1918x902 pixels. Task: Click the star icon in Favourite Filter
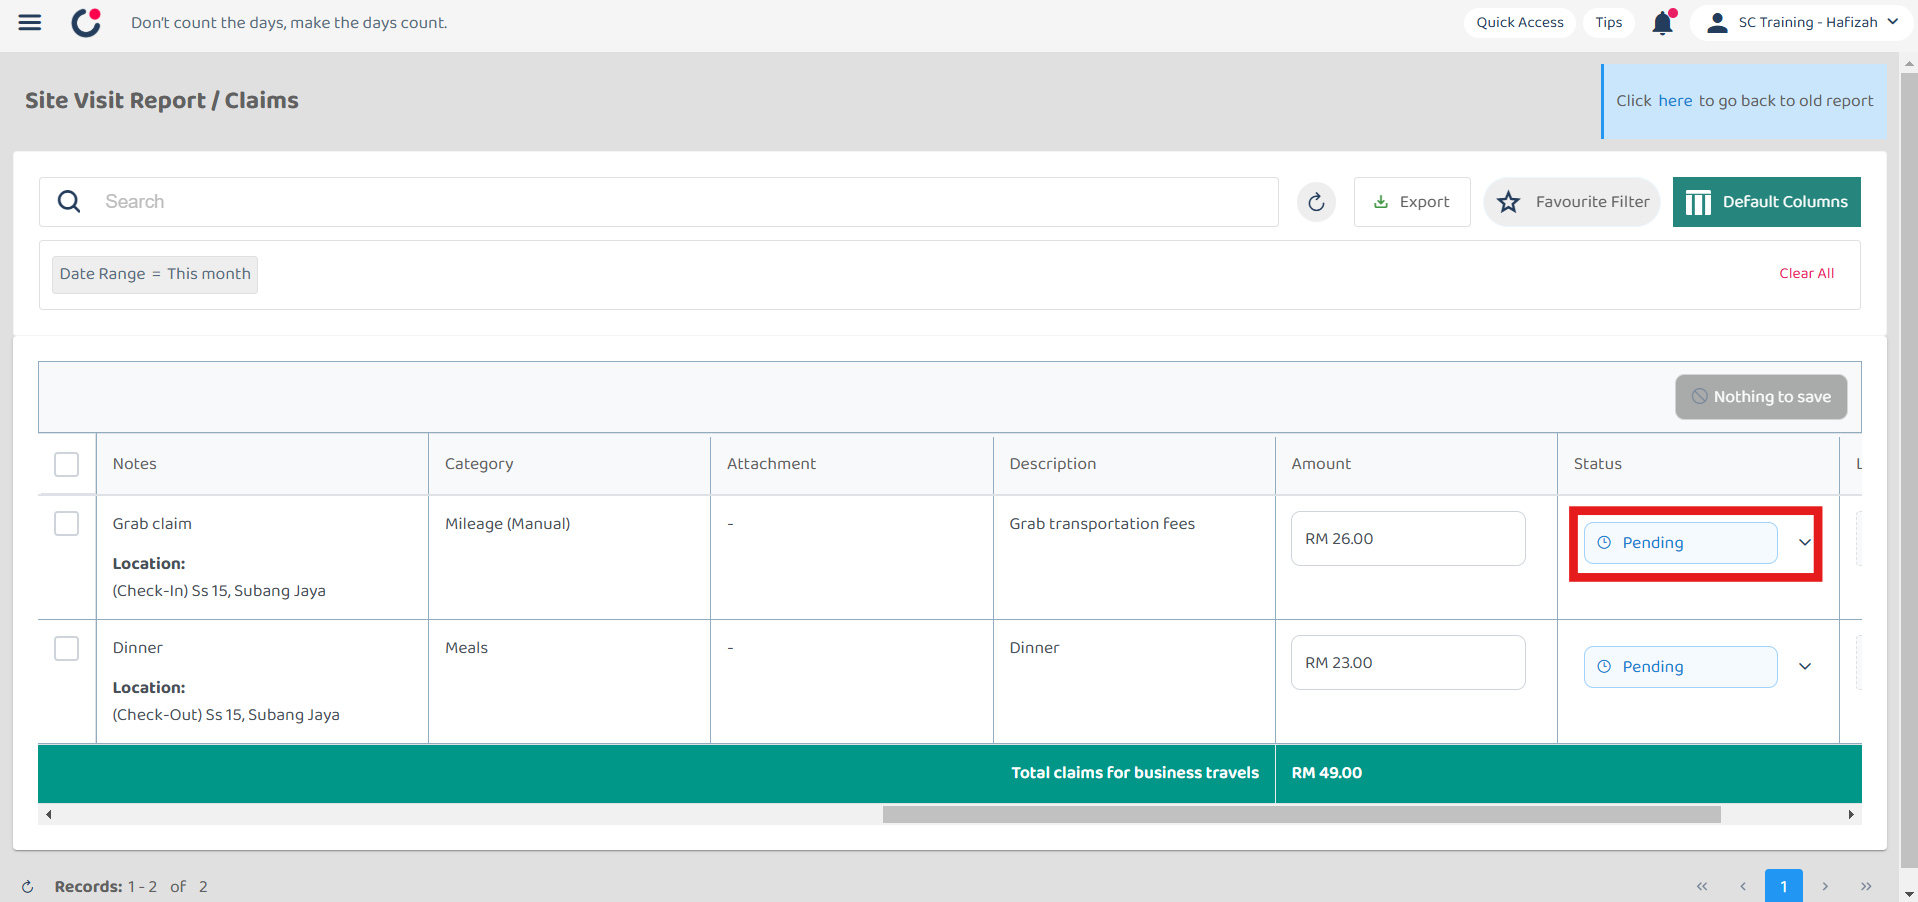click(1508, 202)
